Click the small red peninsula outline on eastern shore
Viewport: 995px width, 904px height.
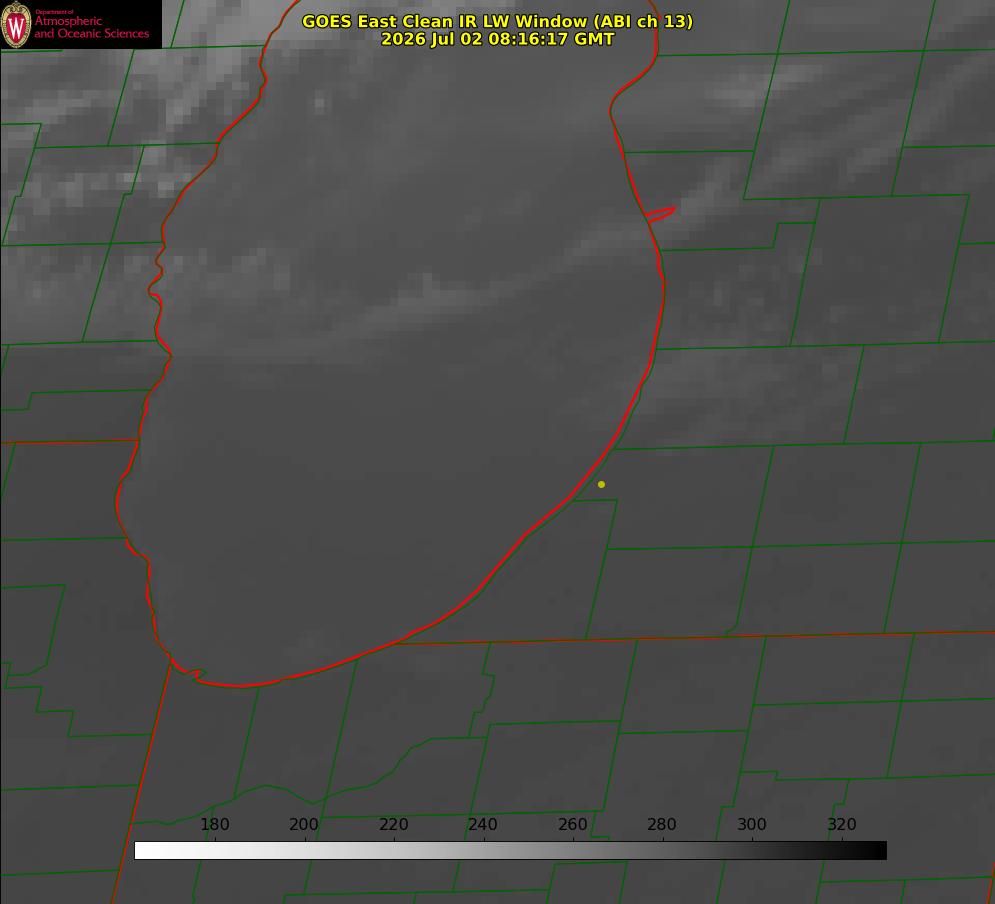pyautogui.click(x=661, y=213)
